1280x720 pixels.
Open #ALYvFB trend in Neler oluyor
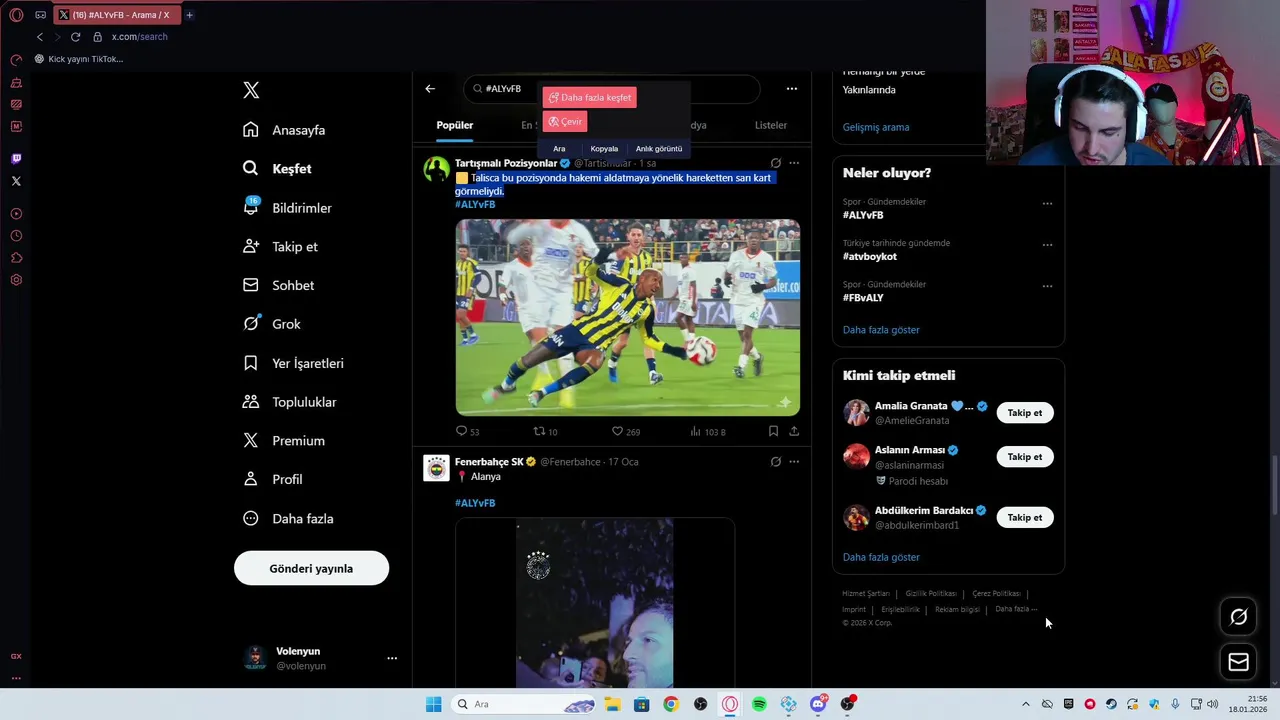coord(863,215)
